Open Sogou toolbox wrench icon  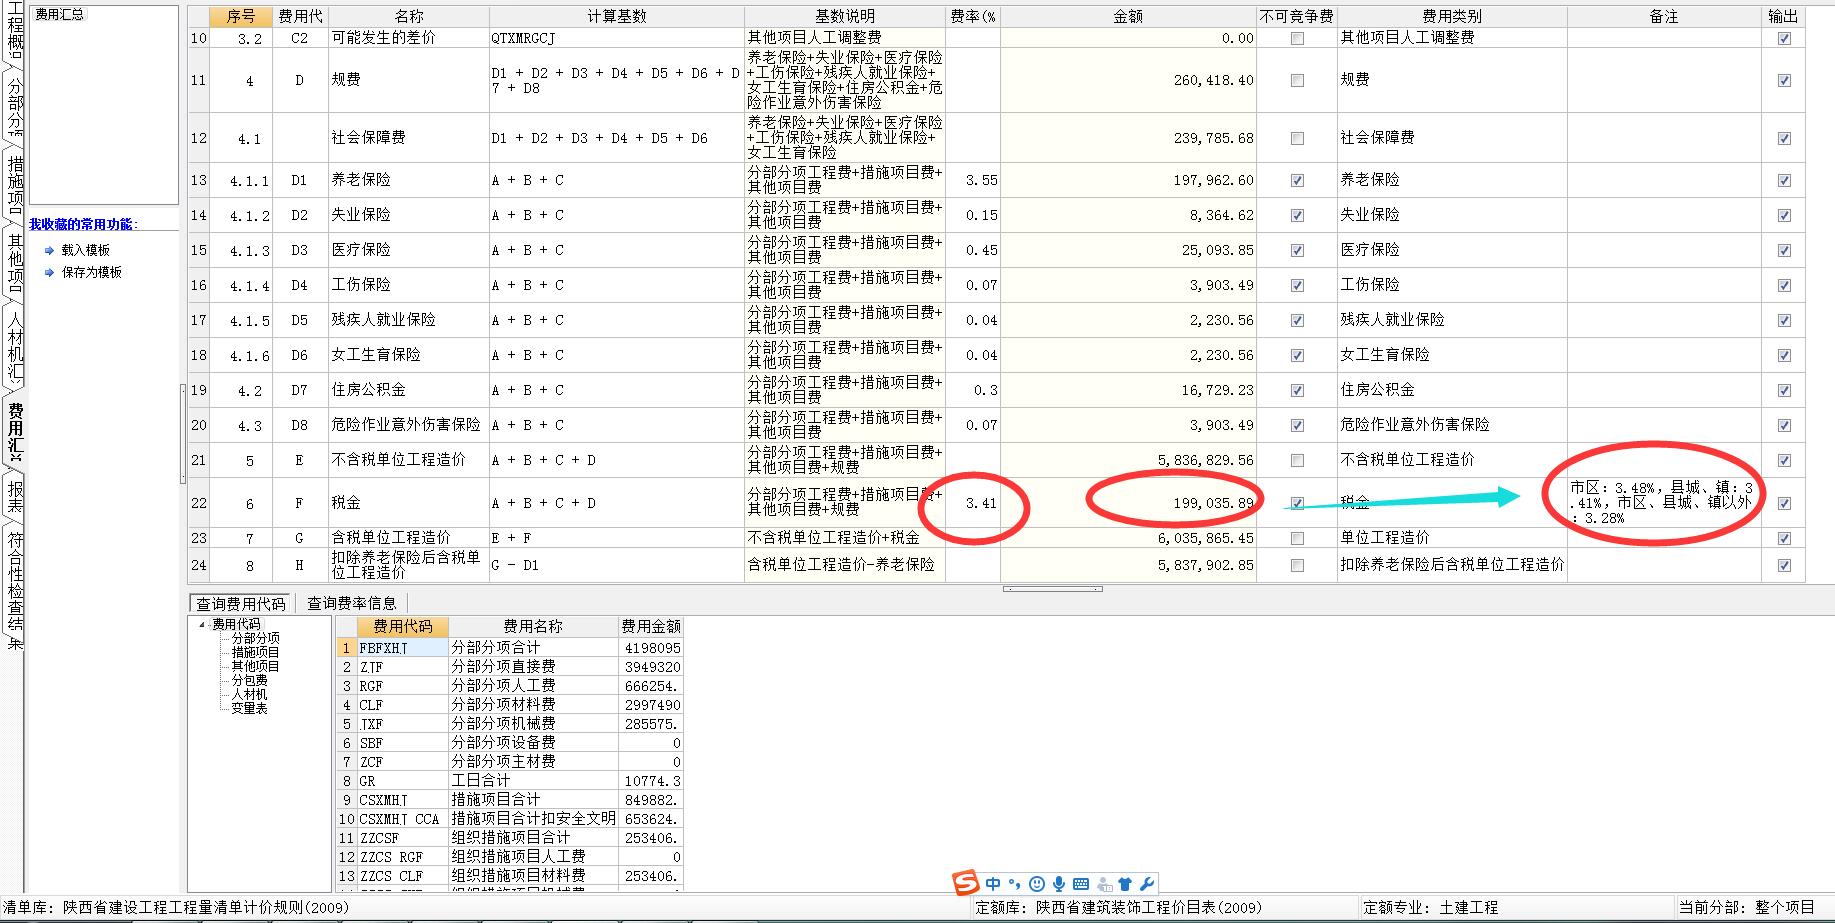(x=1147, y=884)
